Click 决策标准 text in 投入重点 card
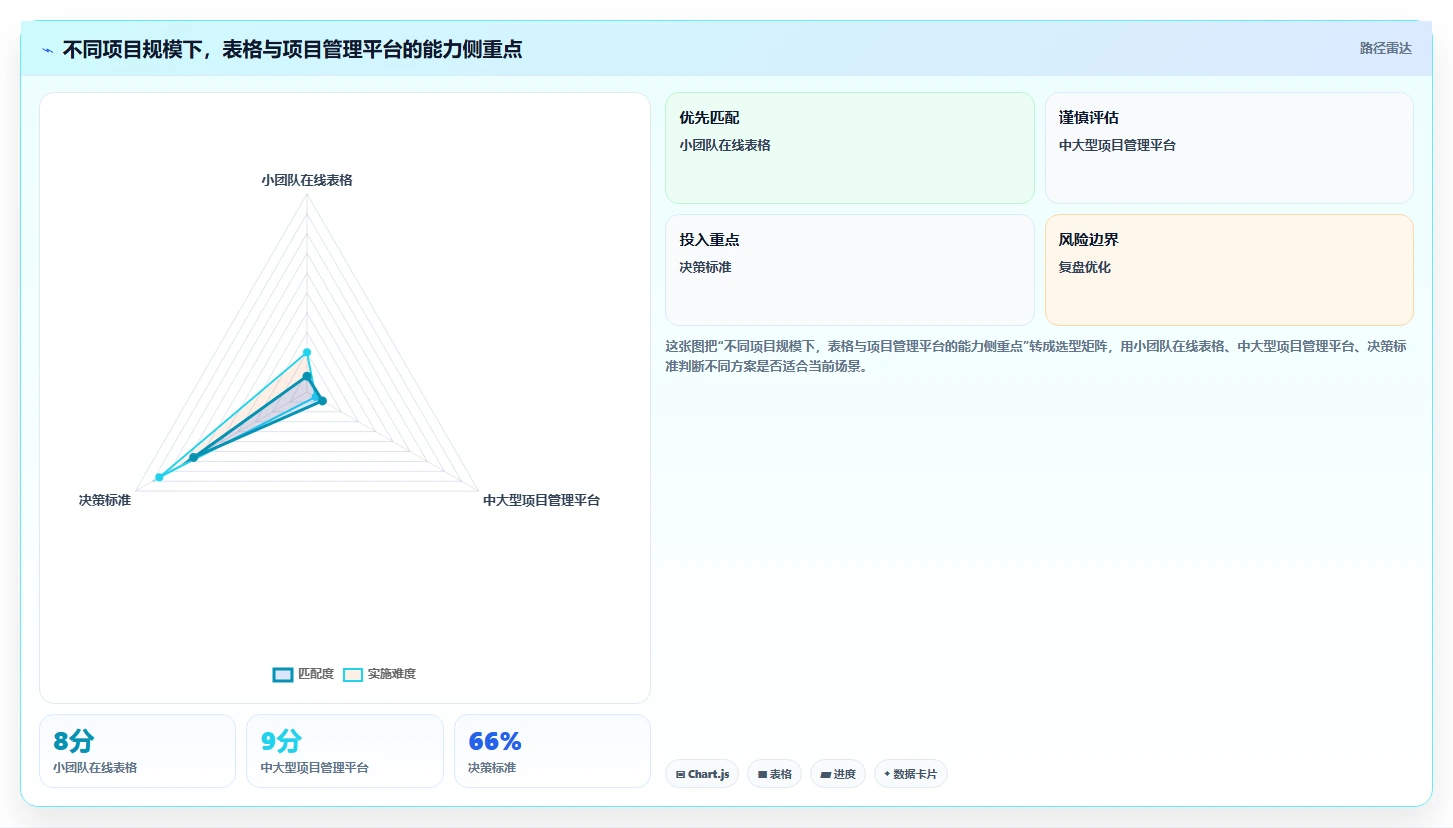 coord(705,267)
